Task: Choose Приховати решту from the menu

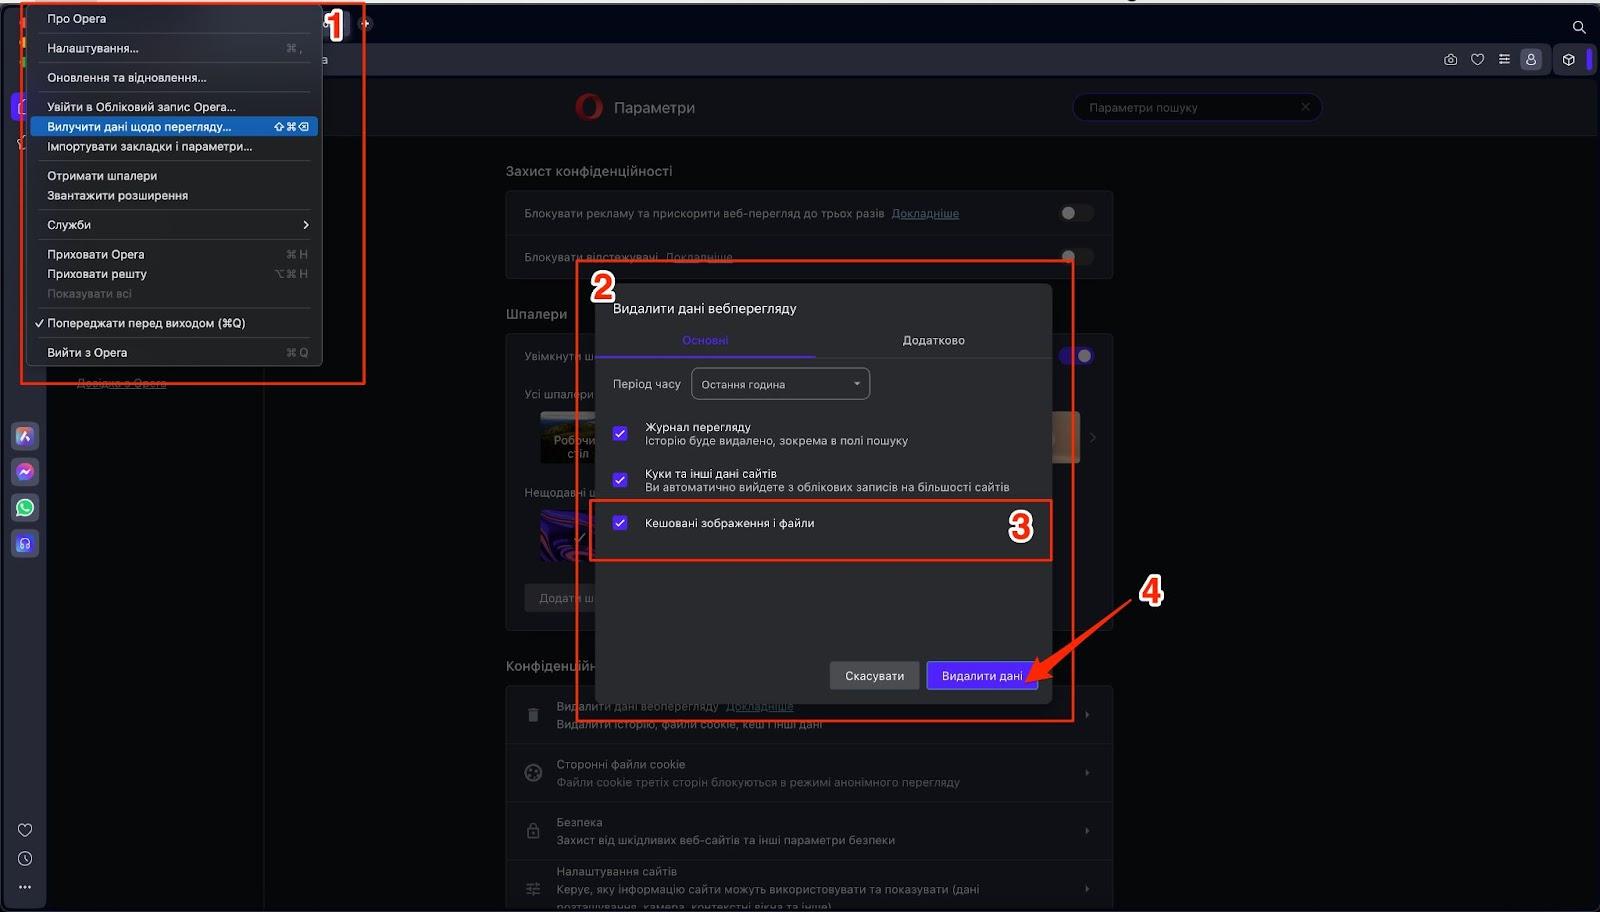Action: 172,274
